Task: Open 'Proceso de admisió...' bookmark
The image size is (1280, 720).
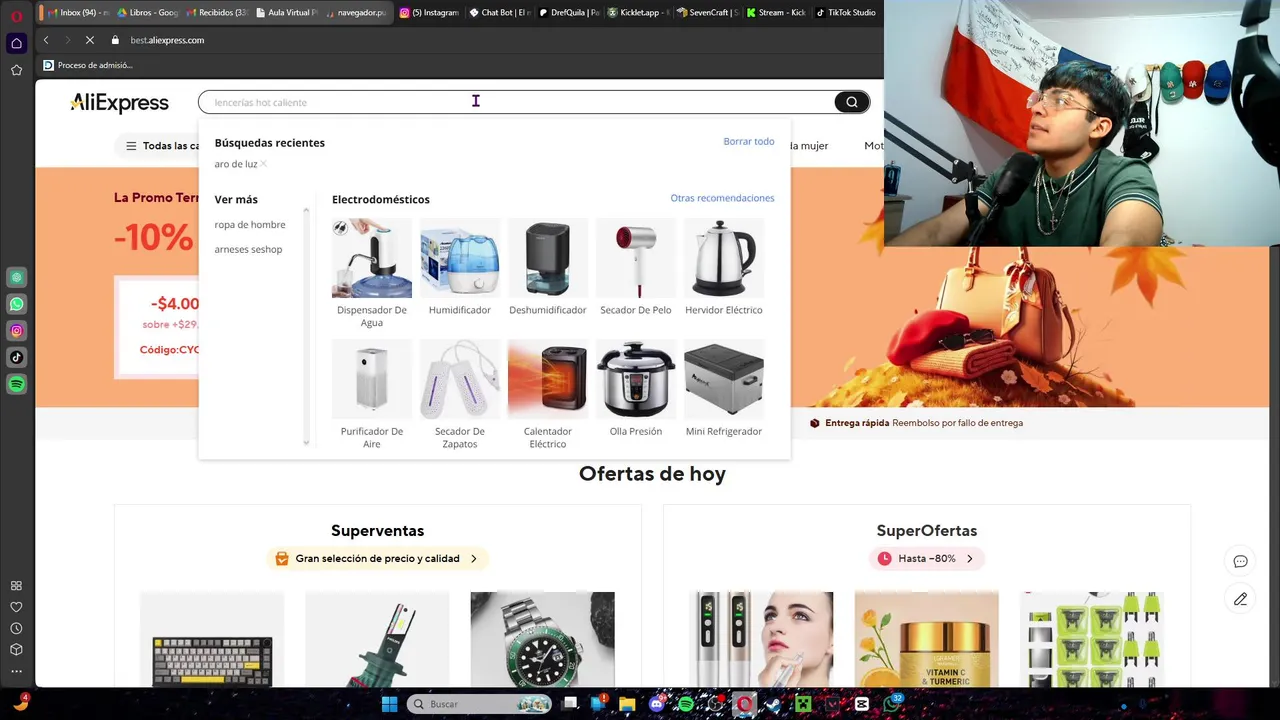Action: 87,65
